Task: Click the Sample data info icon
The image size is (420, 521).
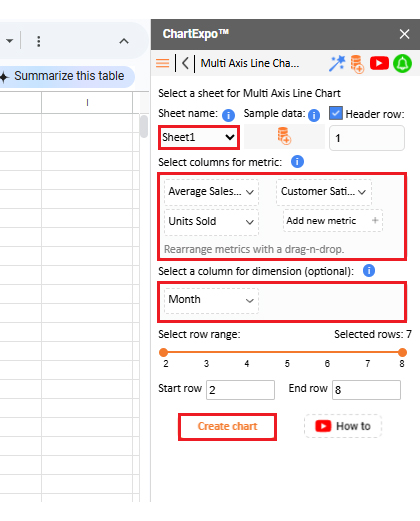Action: coord(314,115)
